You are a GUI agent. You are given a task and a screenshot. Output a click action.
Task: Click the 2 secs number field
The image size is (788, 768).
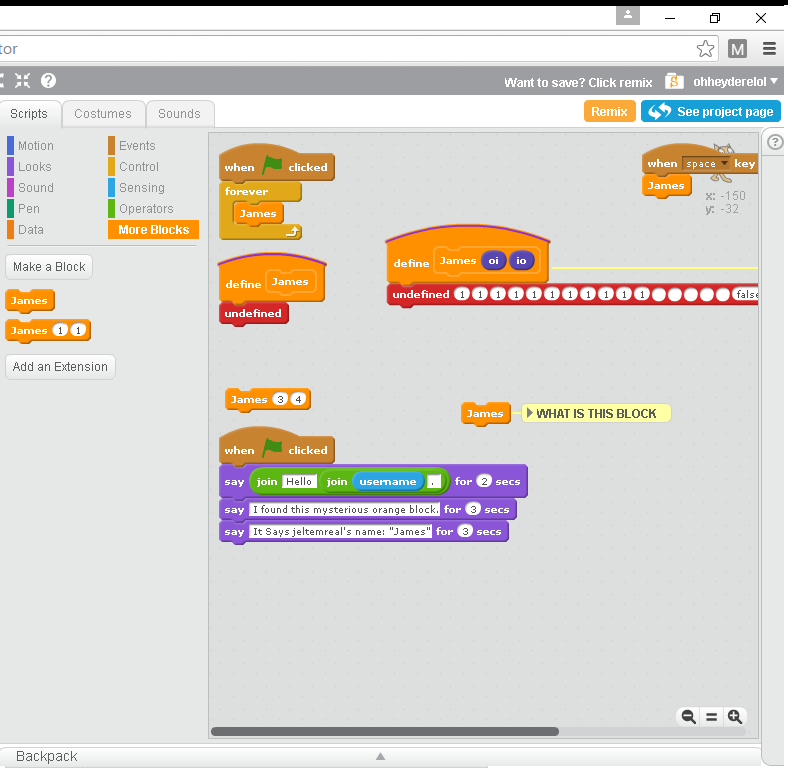484,481
